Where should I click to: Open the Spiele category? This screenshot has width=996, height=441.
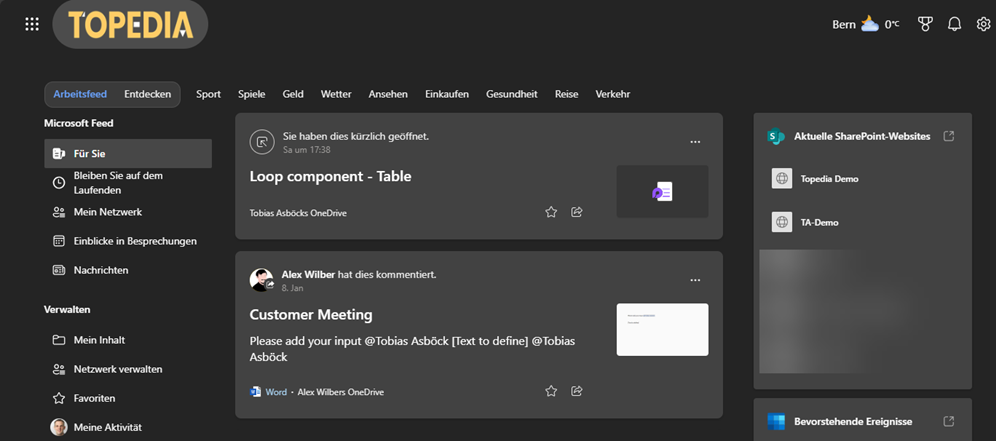(x=252, y=94)
